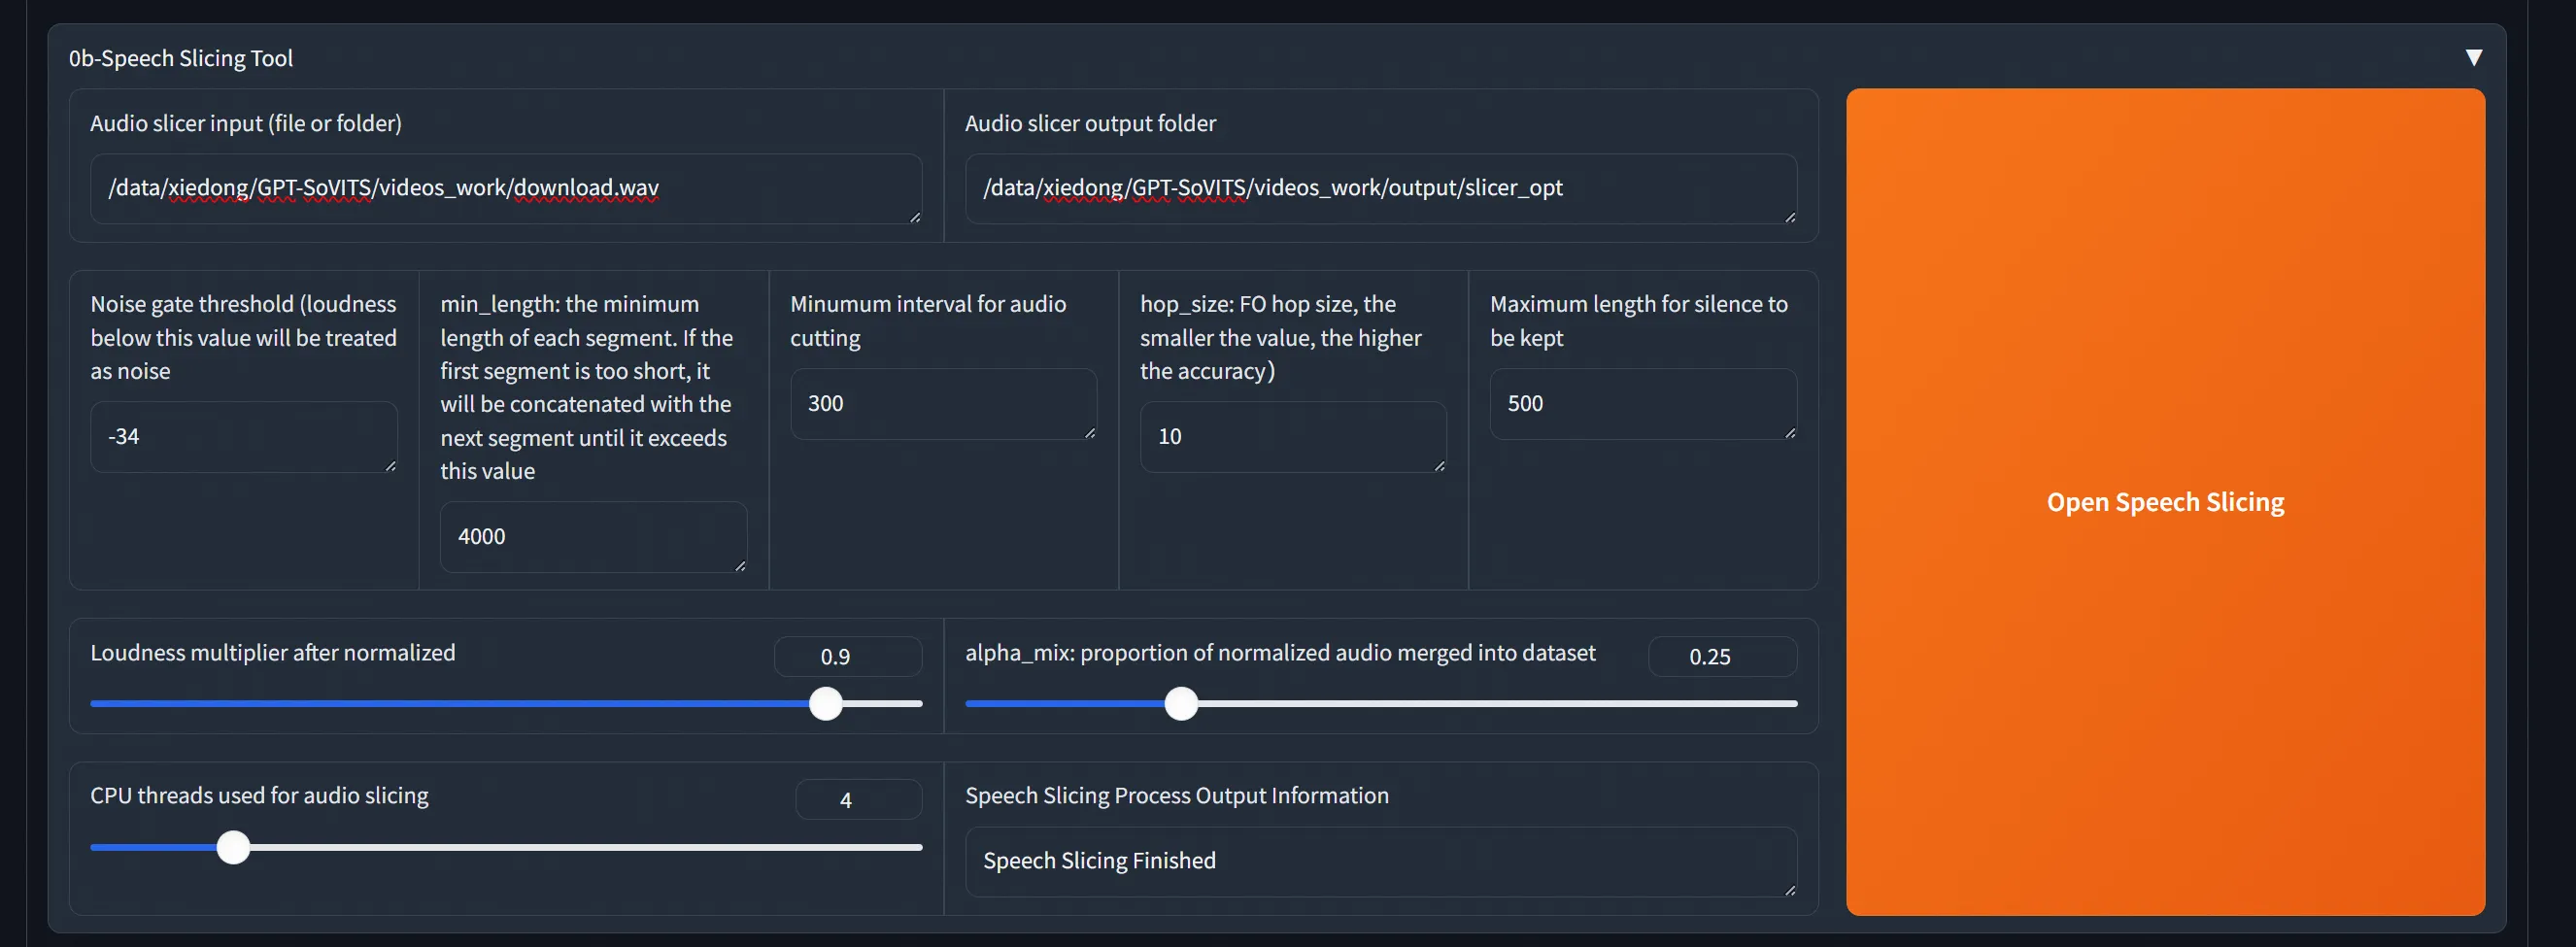Viewport: 2576px width, 947px height.
Task: Collapse the 0b-Speech Slicing Tool section
Action: [2473, 58]
